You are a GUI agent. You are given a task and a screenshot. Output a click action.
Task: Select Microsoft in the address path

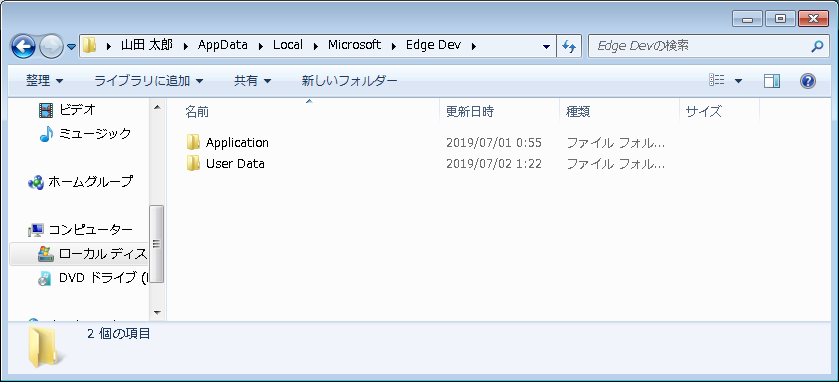click(354, 45)
